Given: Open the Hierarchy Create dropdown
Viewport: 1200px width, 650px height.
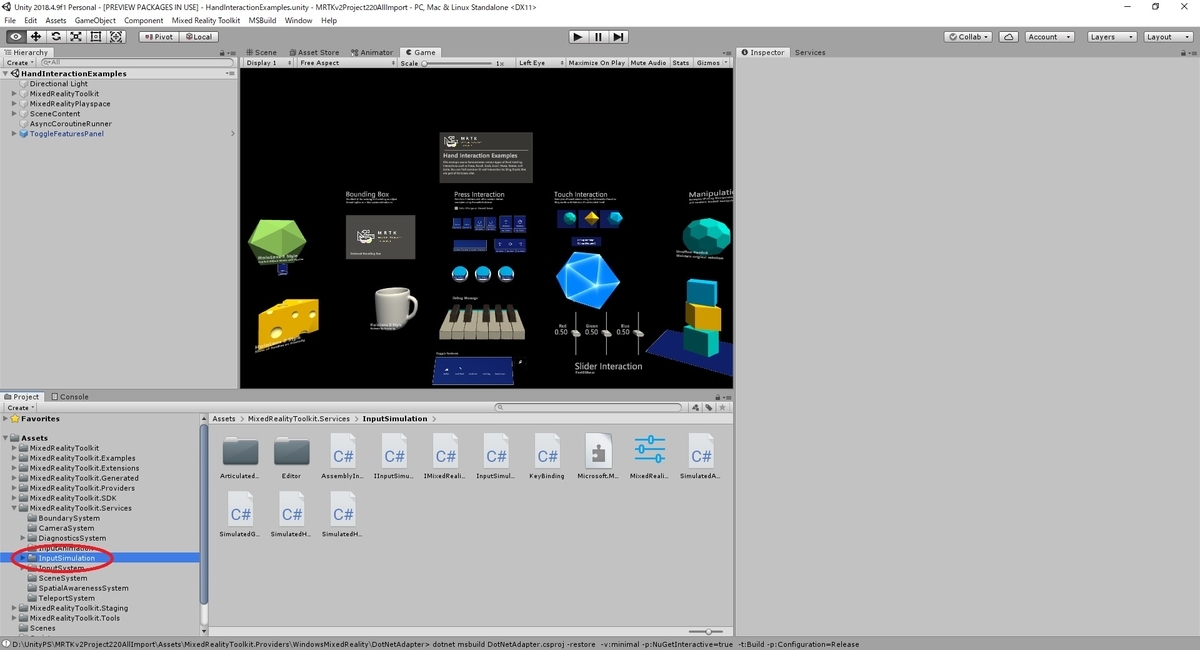Looking at the screenshot, I should pyautogui.click(x=18, y=63).
